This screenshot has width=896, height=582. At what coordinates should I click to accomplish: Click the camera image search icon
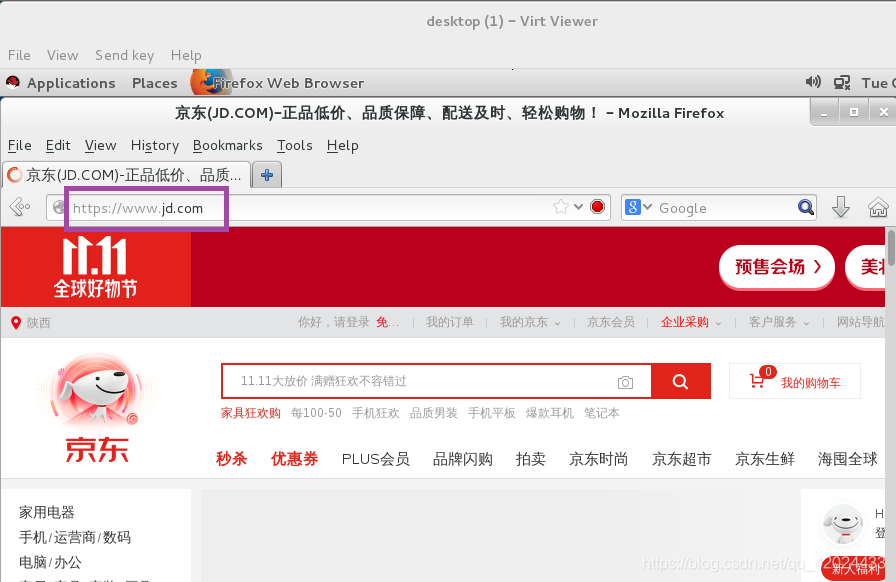pyautogui.click(x=625, y=382)
